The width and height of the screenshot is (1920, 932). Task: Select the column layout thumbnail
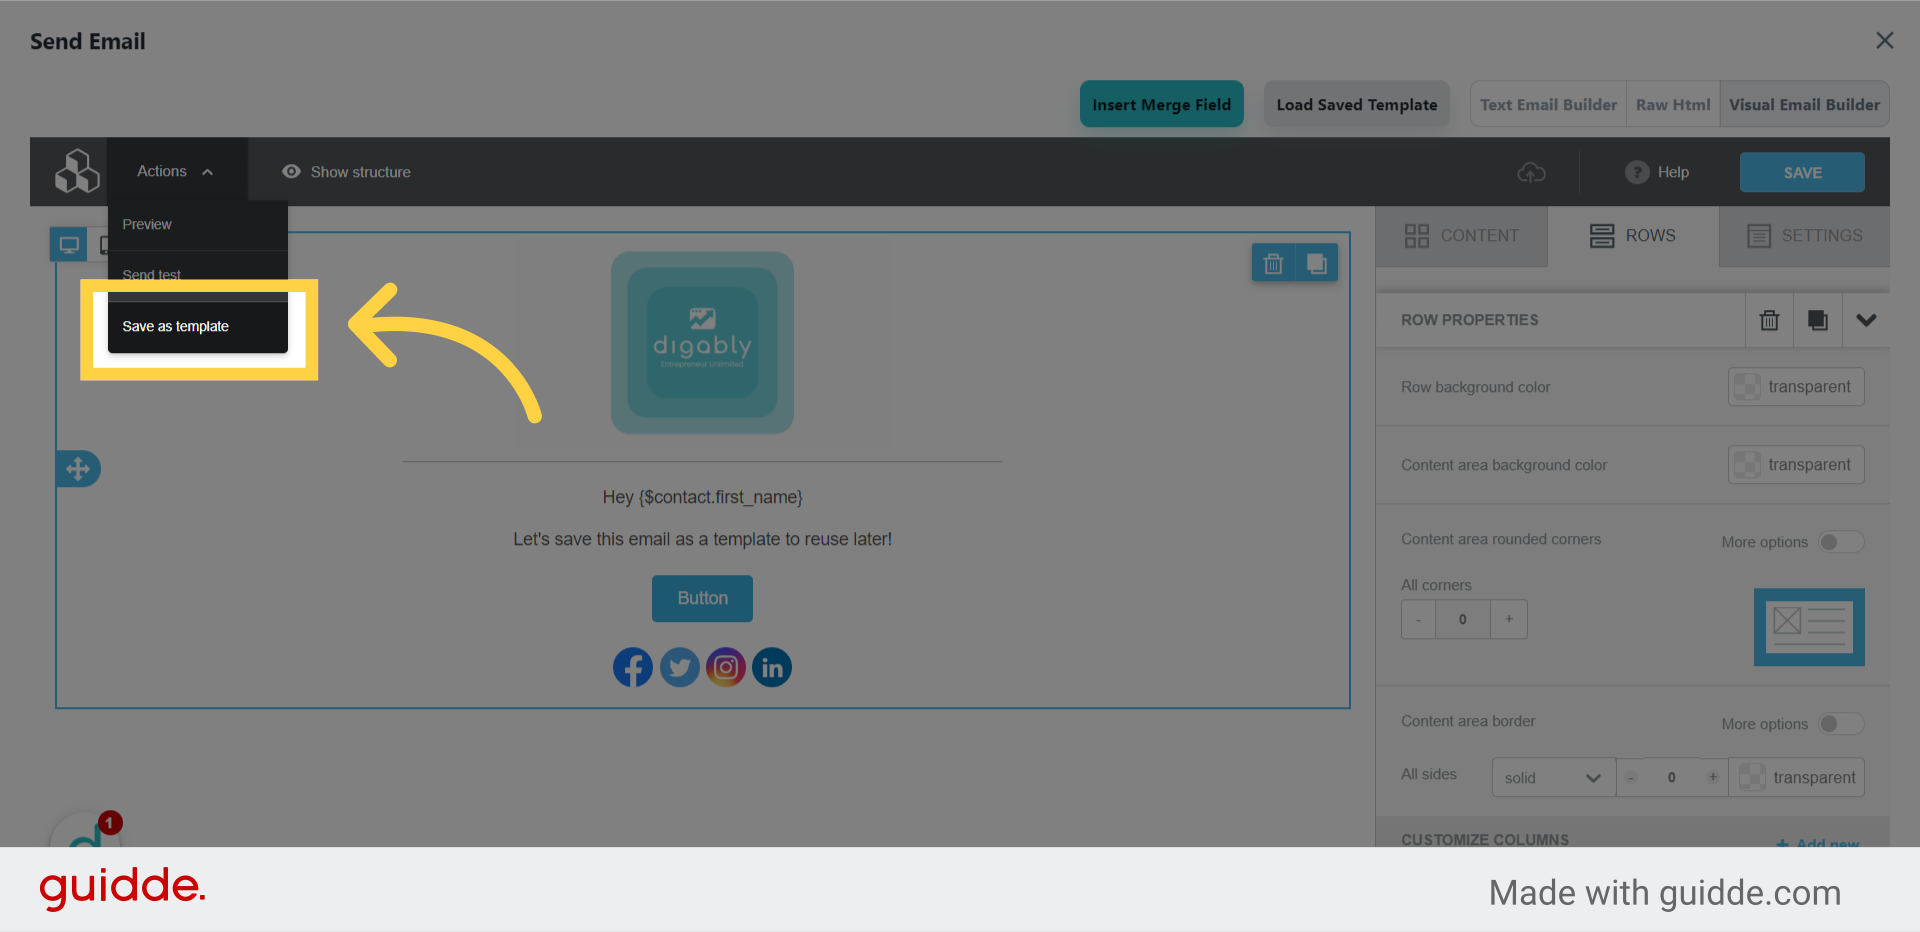tap(1809, 627)
